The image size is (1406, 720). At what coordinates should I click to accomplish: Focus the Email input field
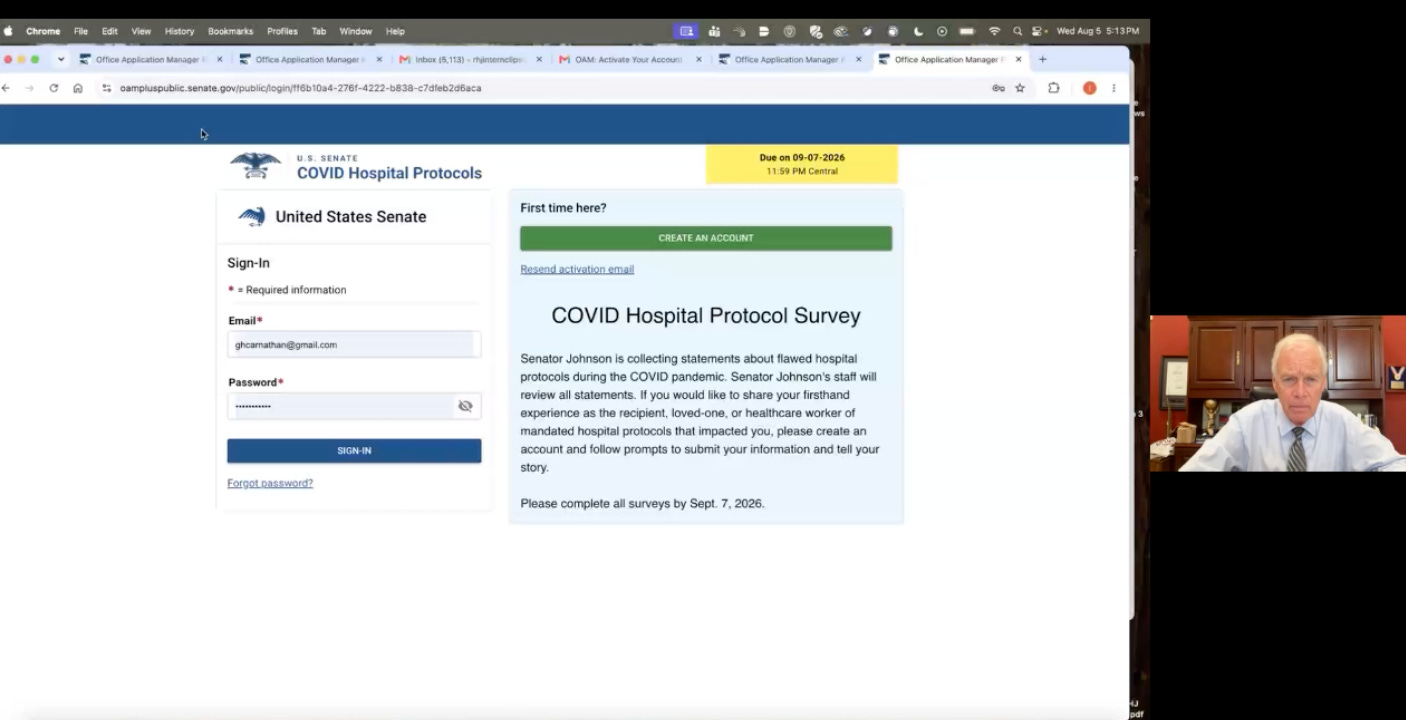tap(354, 345)
